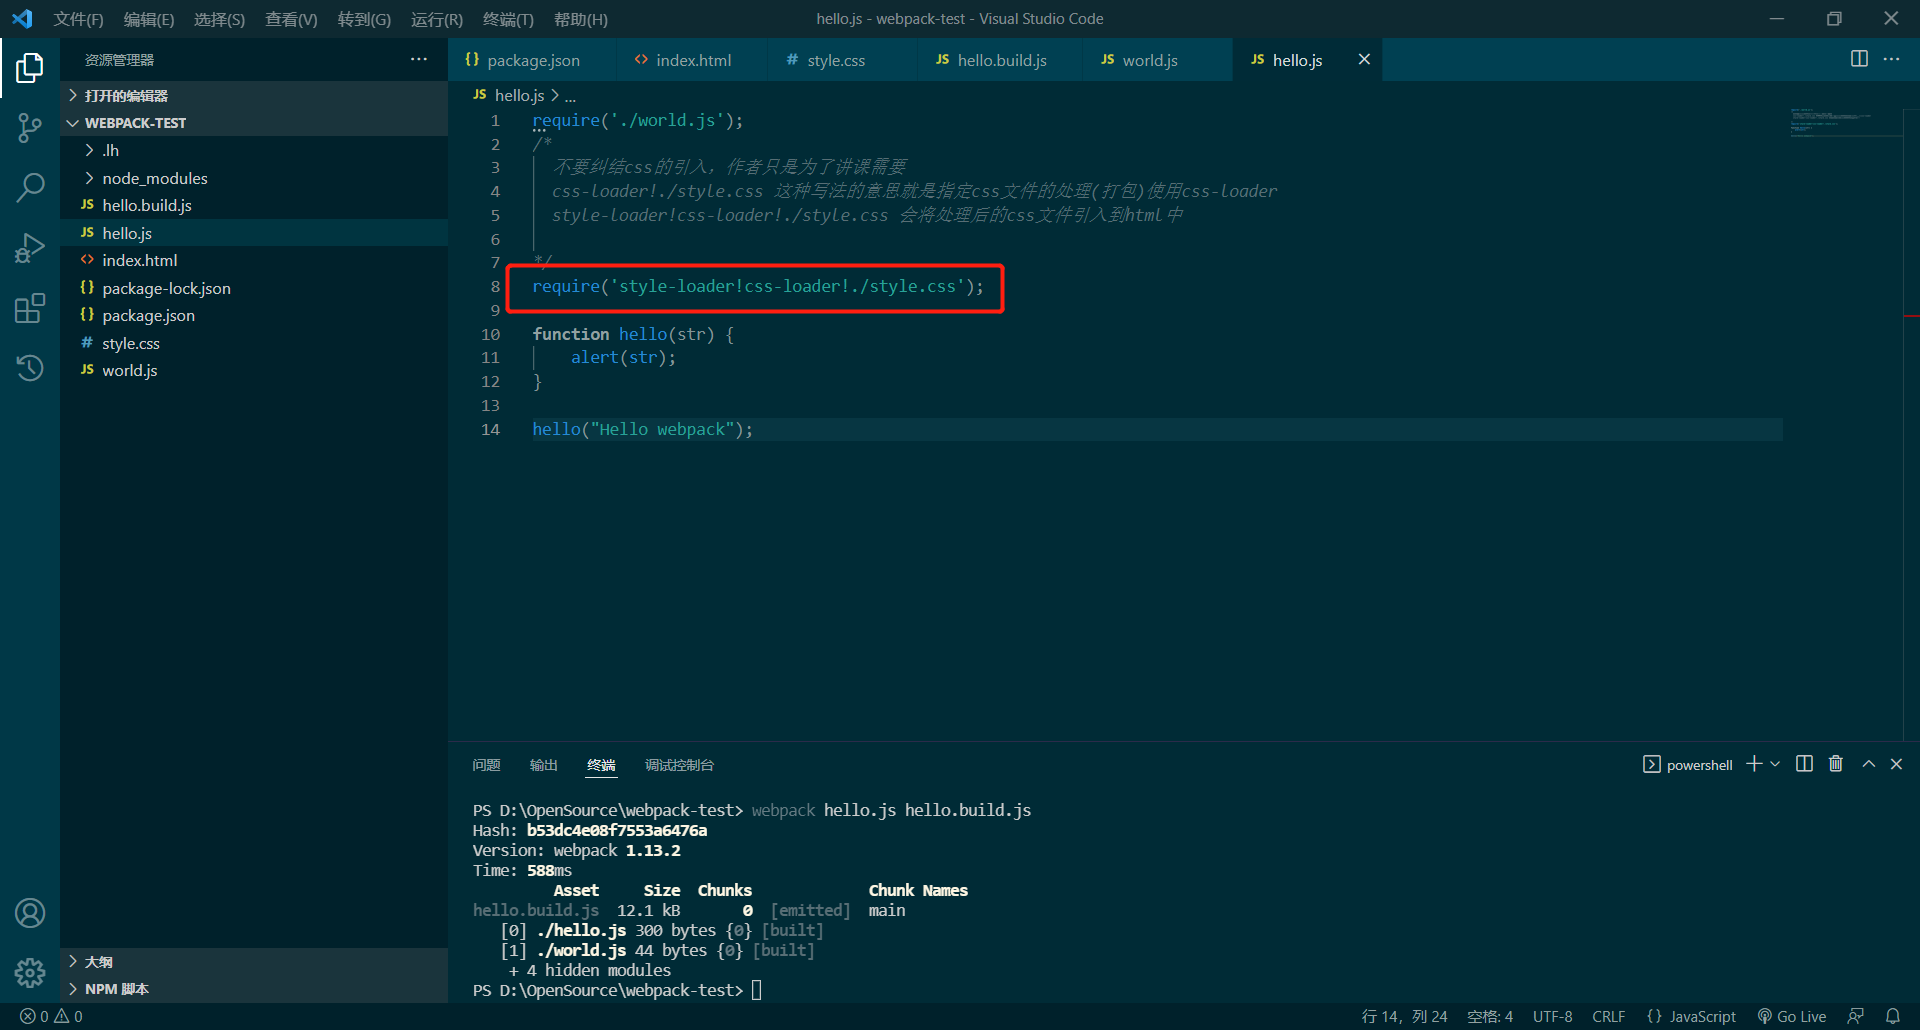Image resolution: width=1920 pixels, height=1030 pixels.
Task: Open package-lock.json in the file explorer
Action: point(254,288)
